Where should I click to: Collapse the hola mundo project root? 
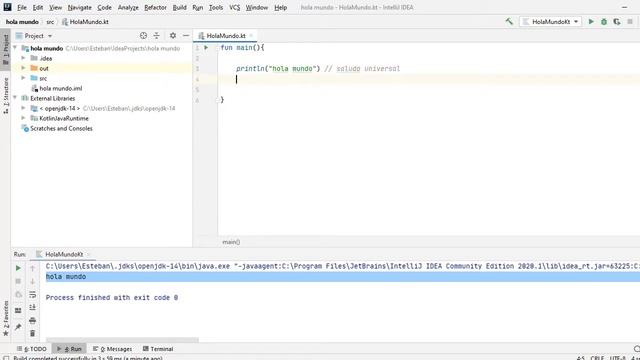coord(15,48)
